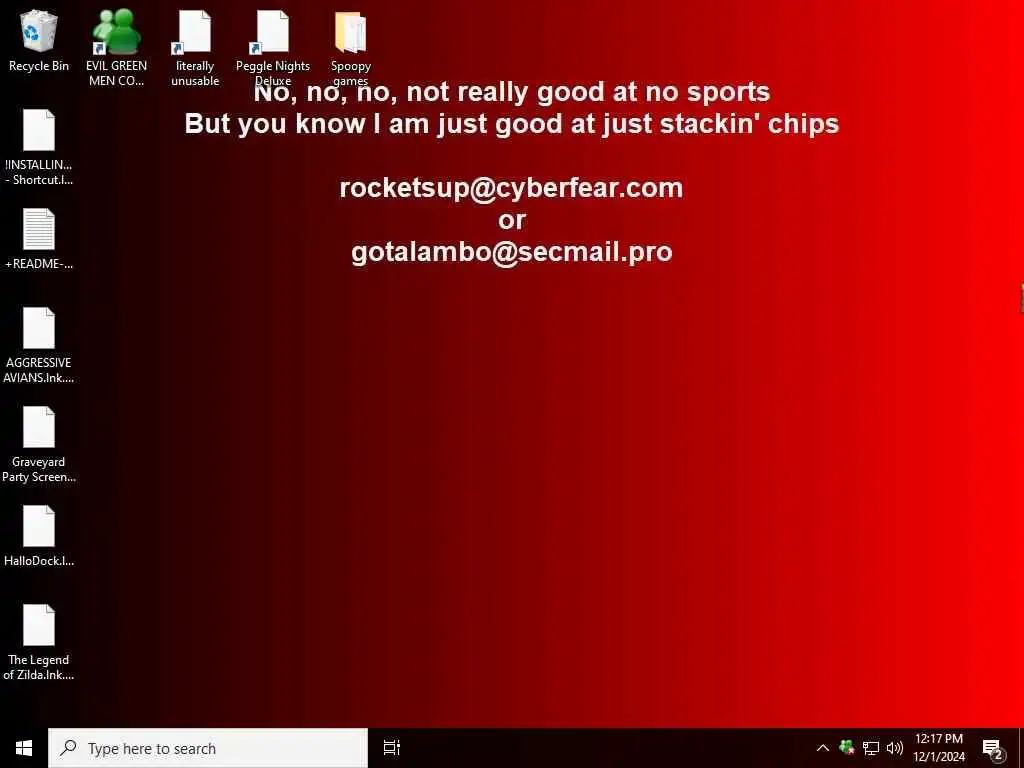Viewport: 1024px width, 768px height.
Task: Open the volume speaker tray icon
Action: click(x=895, y=748)
